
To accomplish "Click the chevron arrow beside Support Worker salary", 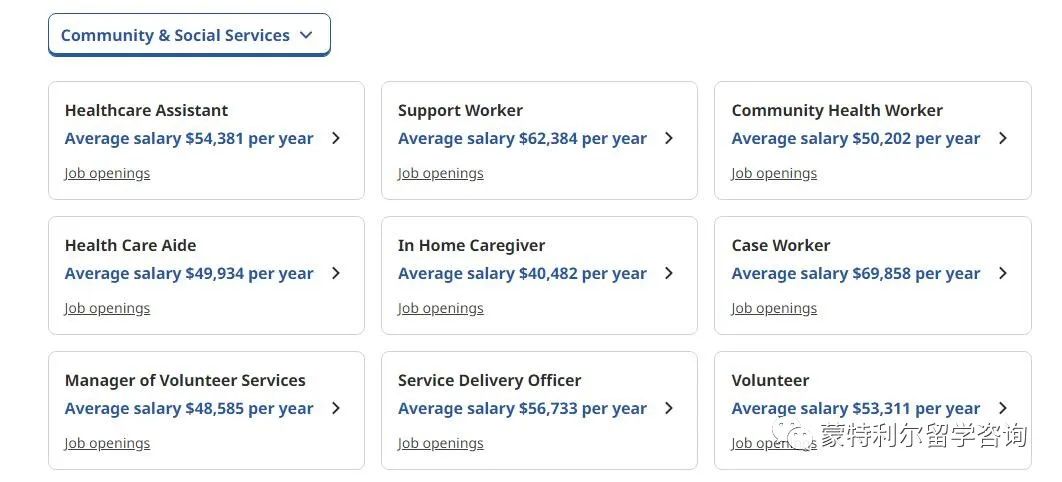I will coord(669,138).
